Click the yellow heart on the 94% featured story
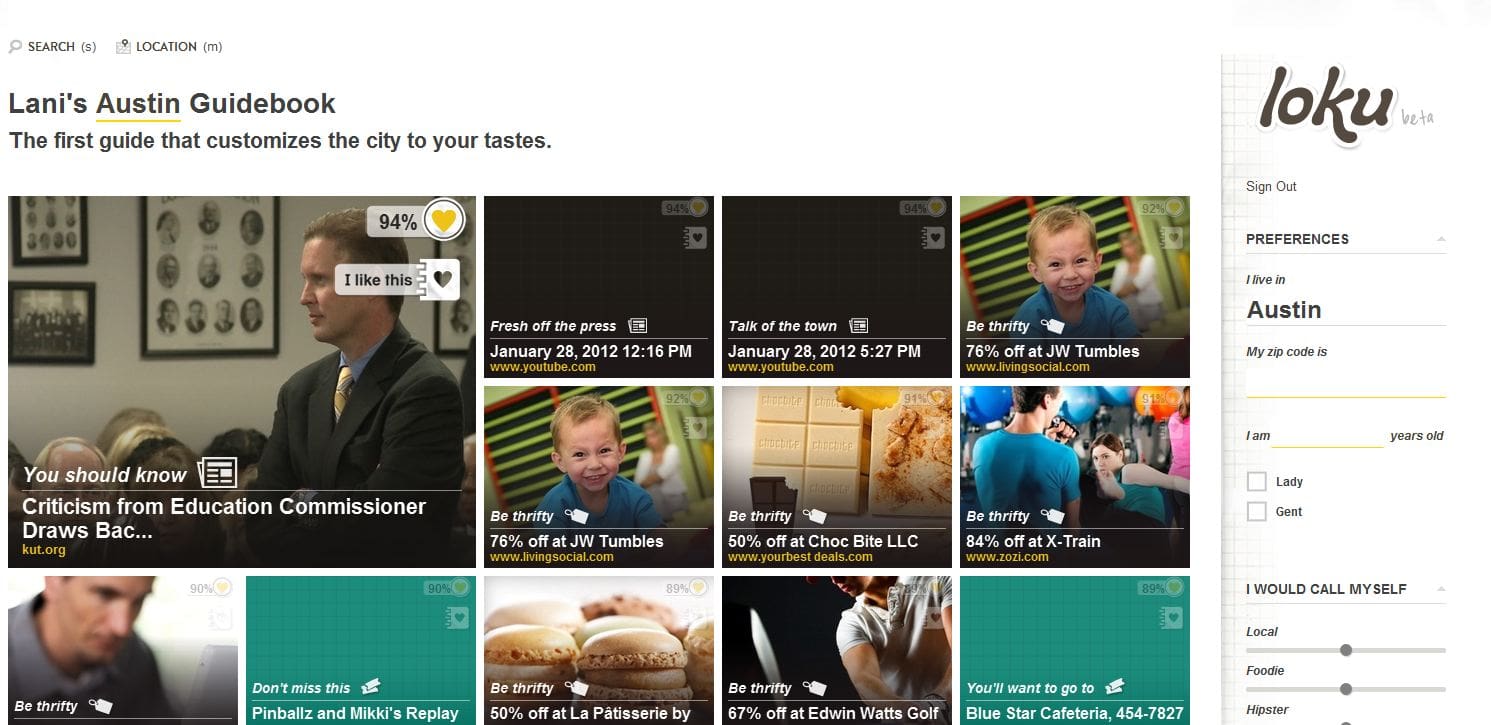This screenshot has width=1491, height=725. [x=445, y=221]
